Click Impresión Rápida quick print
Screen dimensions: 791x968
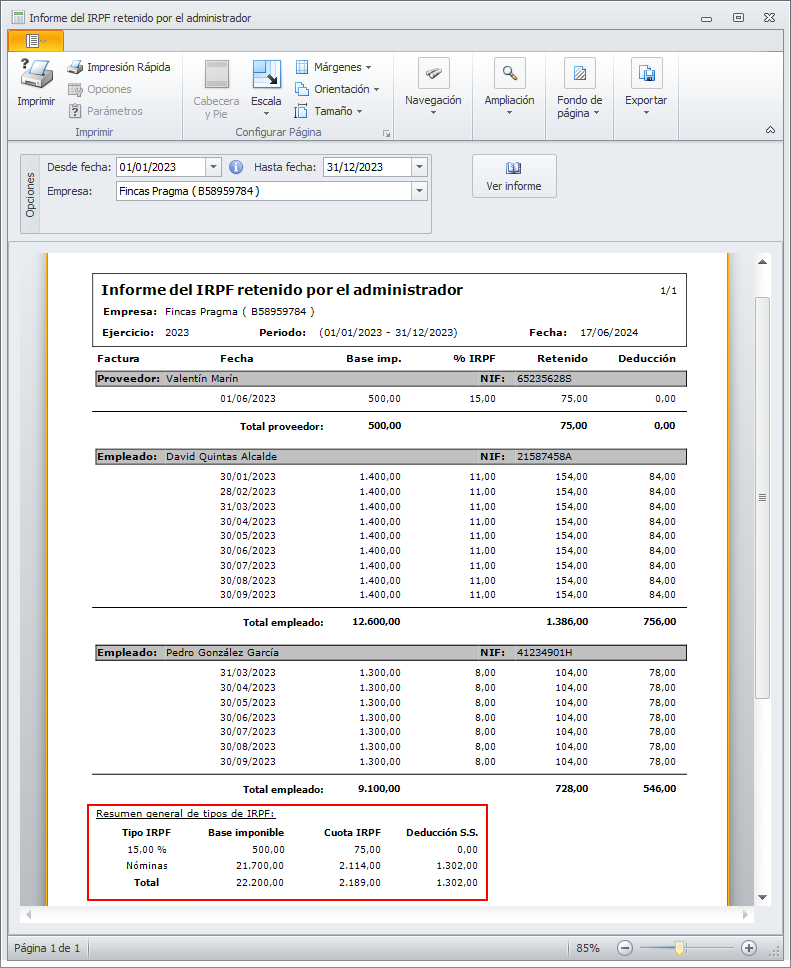(118, 67)
